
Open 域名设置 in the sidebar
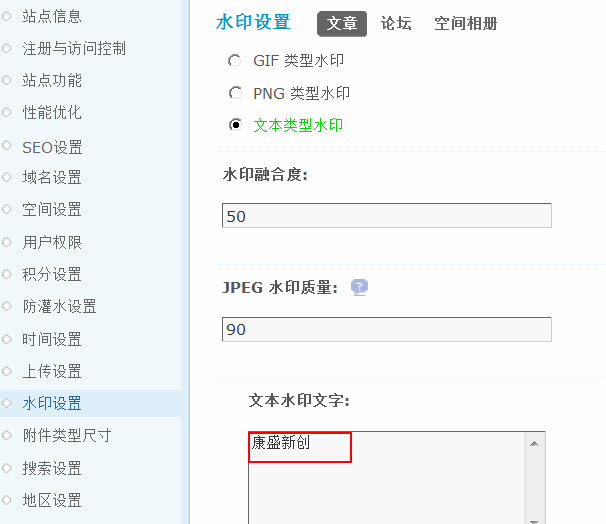coord(52,177)
